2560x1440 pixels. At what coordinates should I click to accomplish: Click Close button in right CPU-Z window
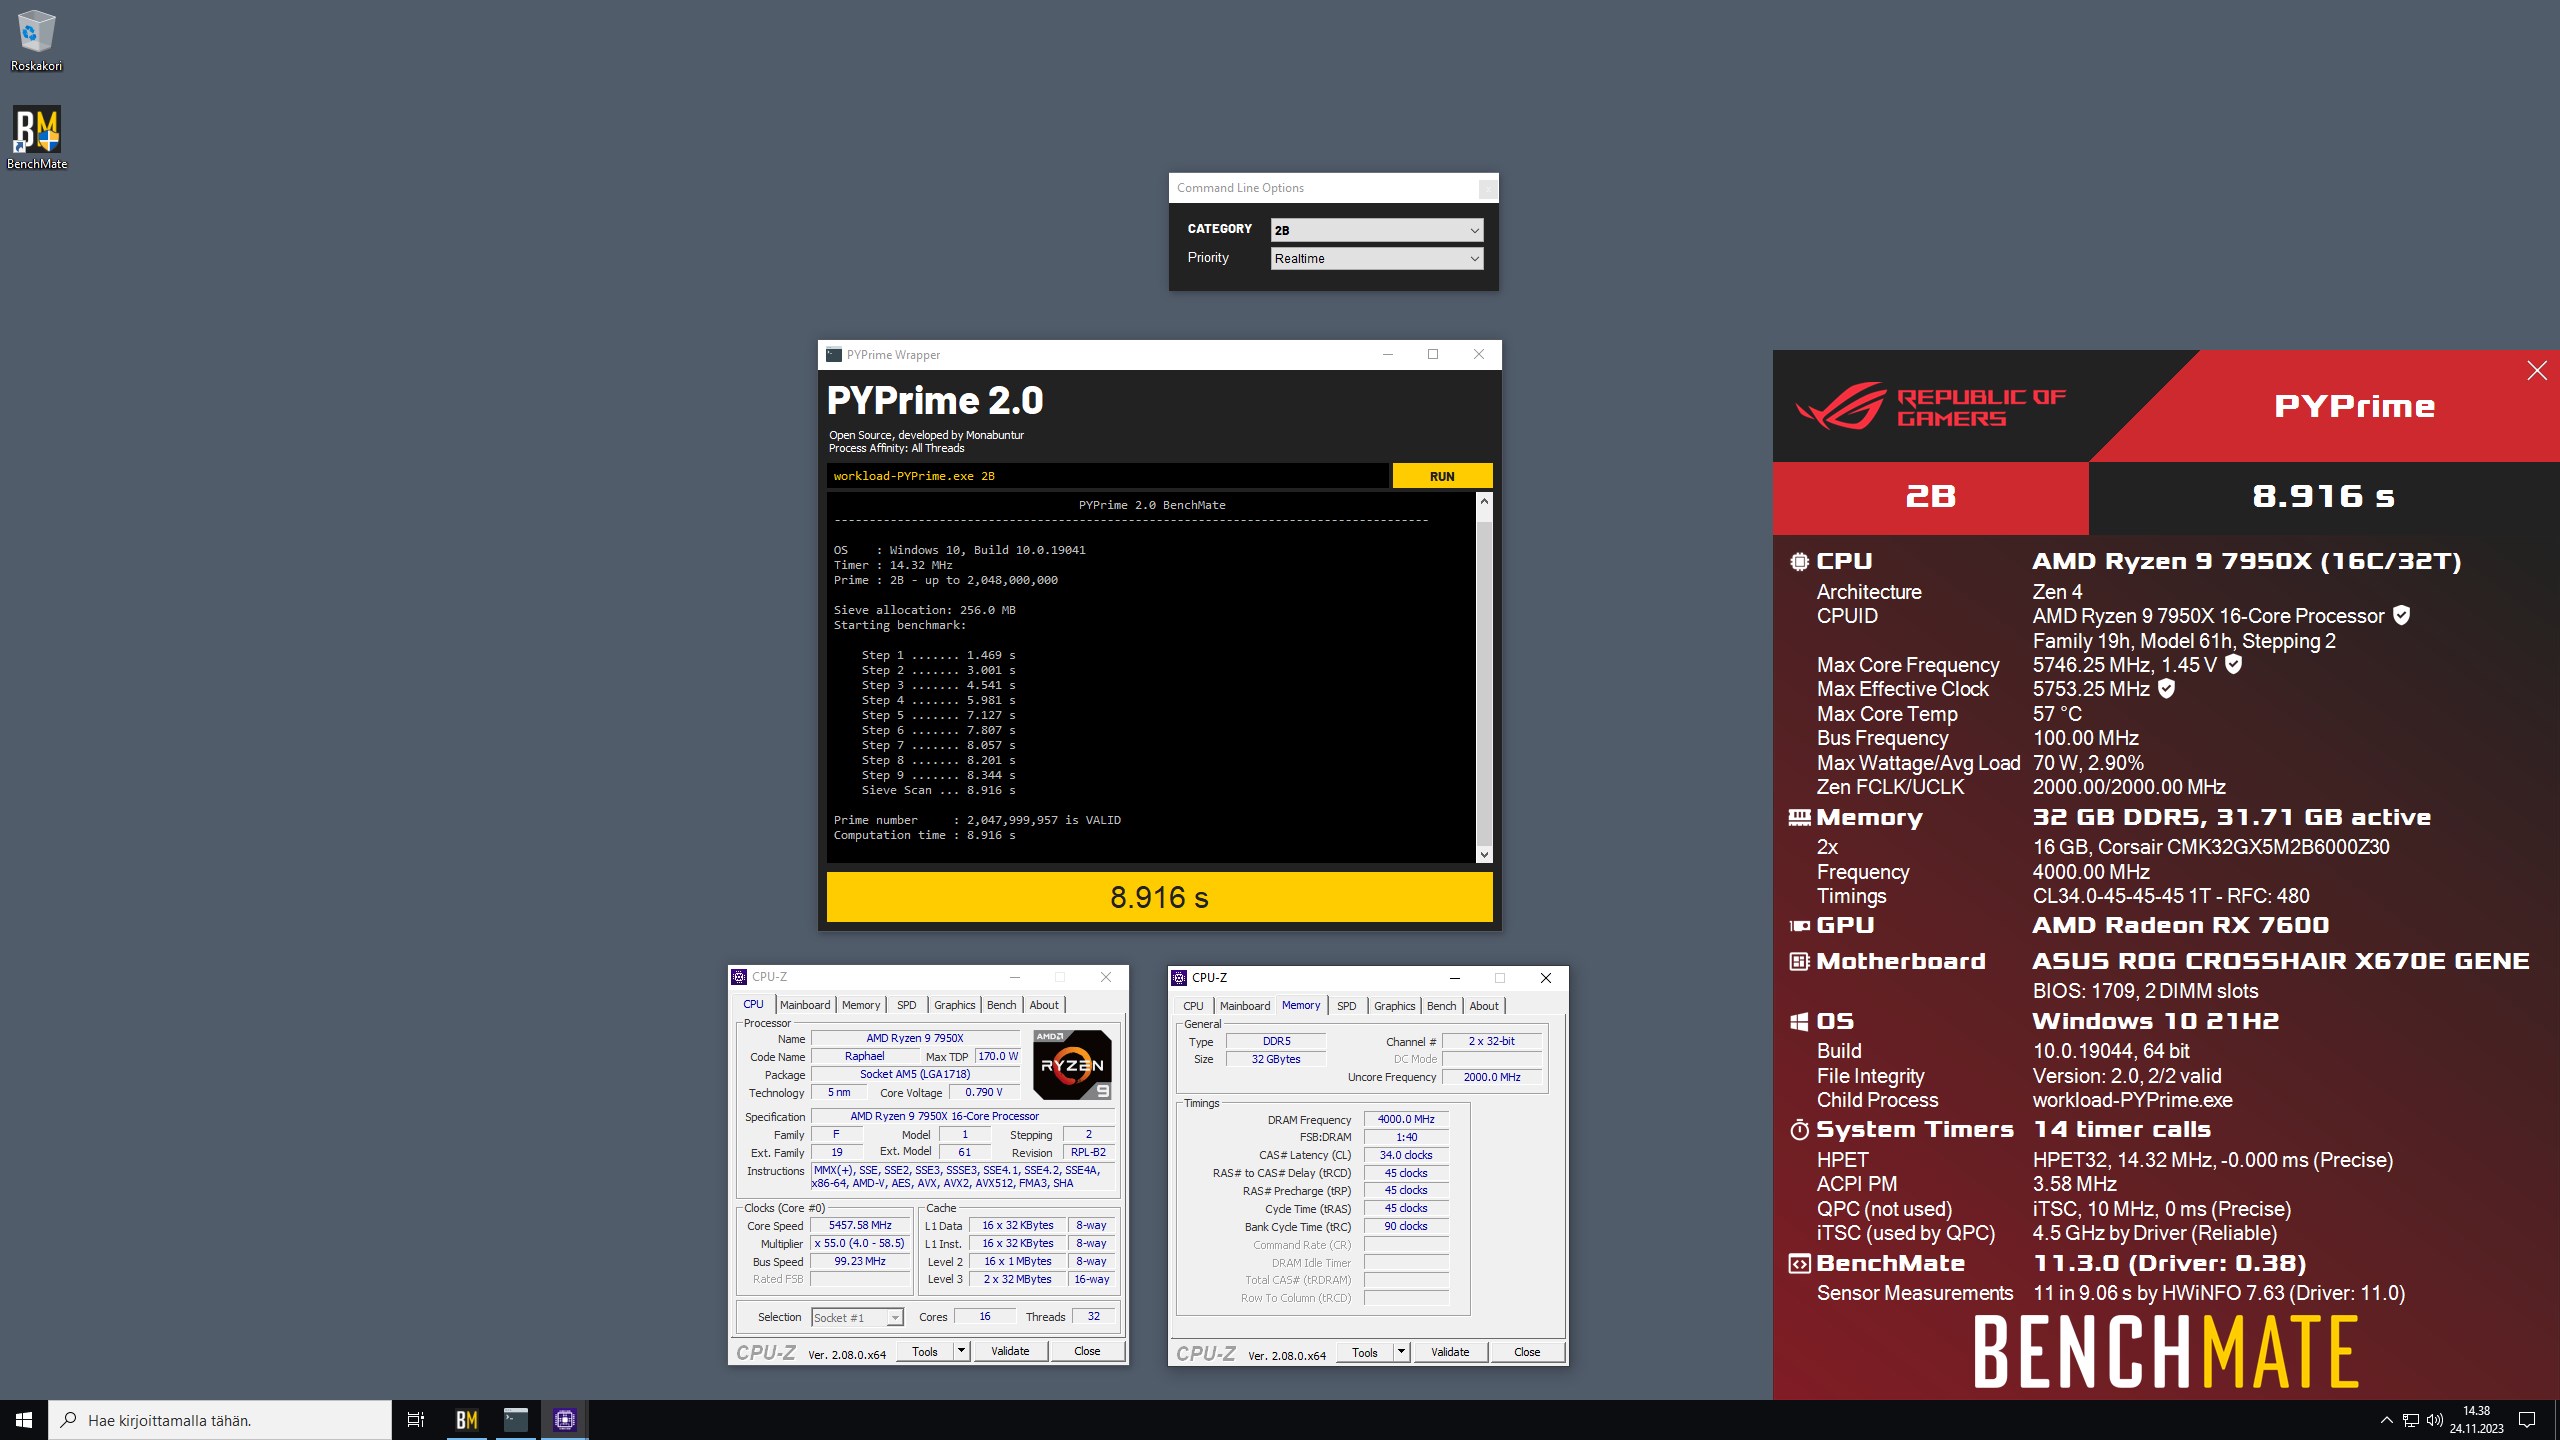click(x=1527, y=1353)
